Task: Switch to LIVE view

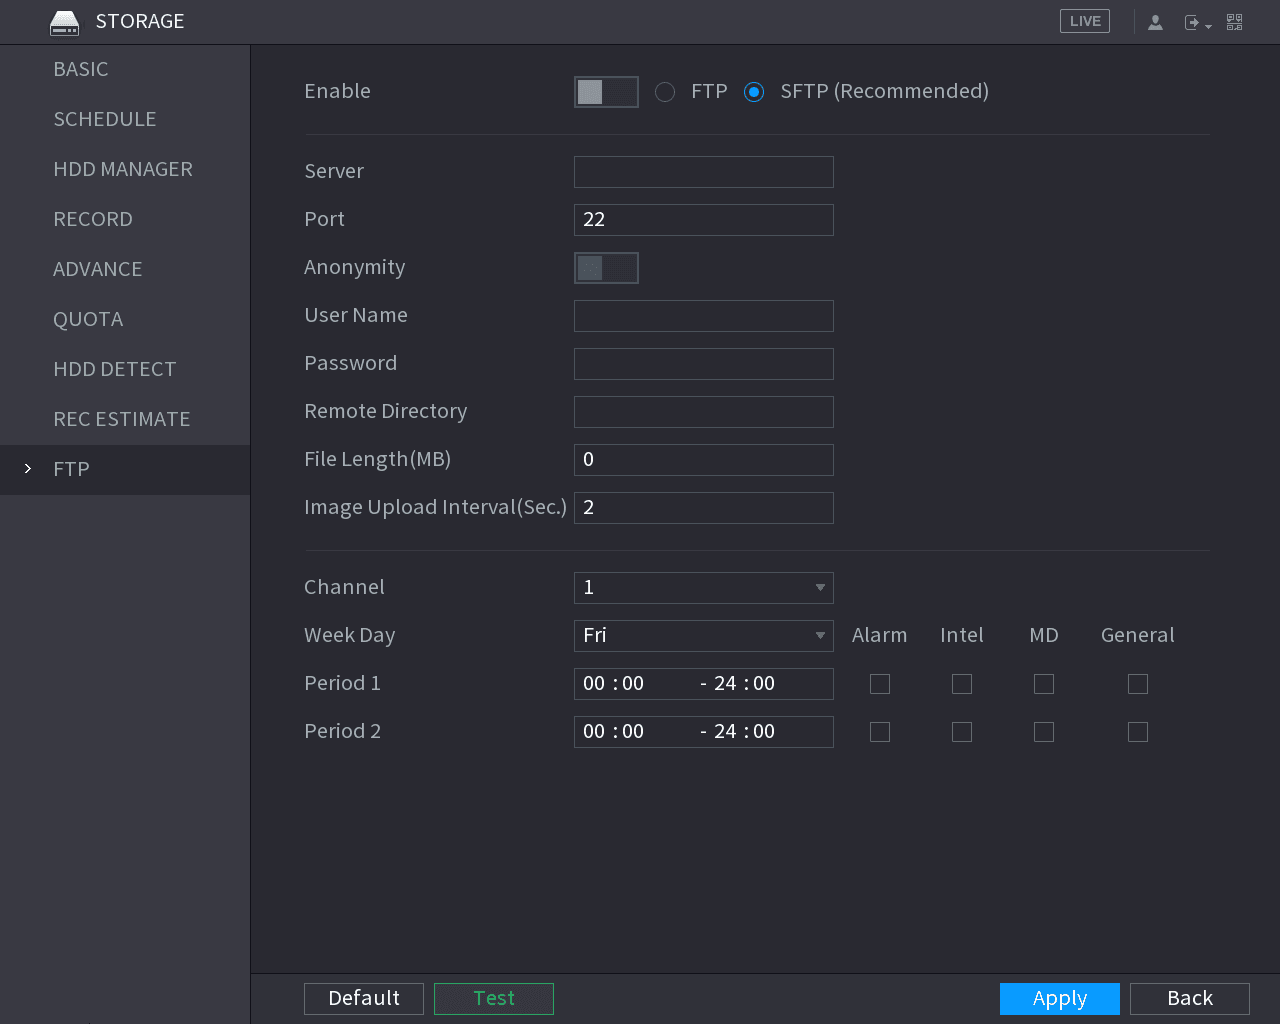Action: point(1085,21)
